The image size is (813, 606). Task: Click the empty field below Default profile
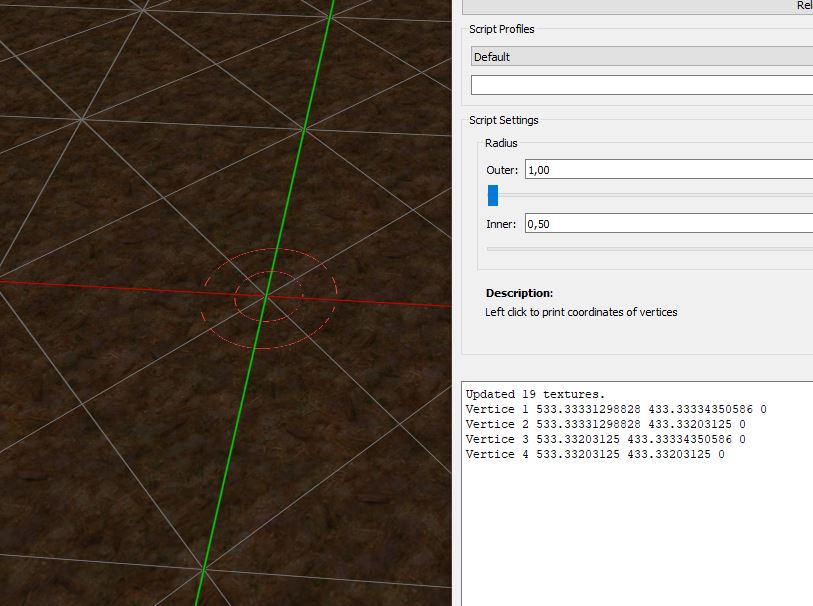(x=642, y=85)
